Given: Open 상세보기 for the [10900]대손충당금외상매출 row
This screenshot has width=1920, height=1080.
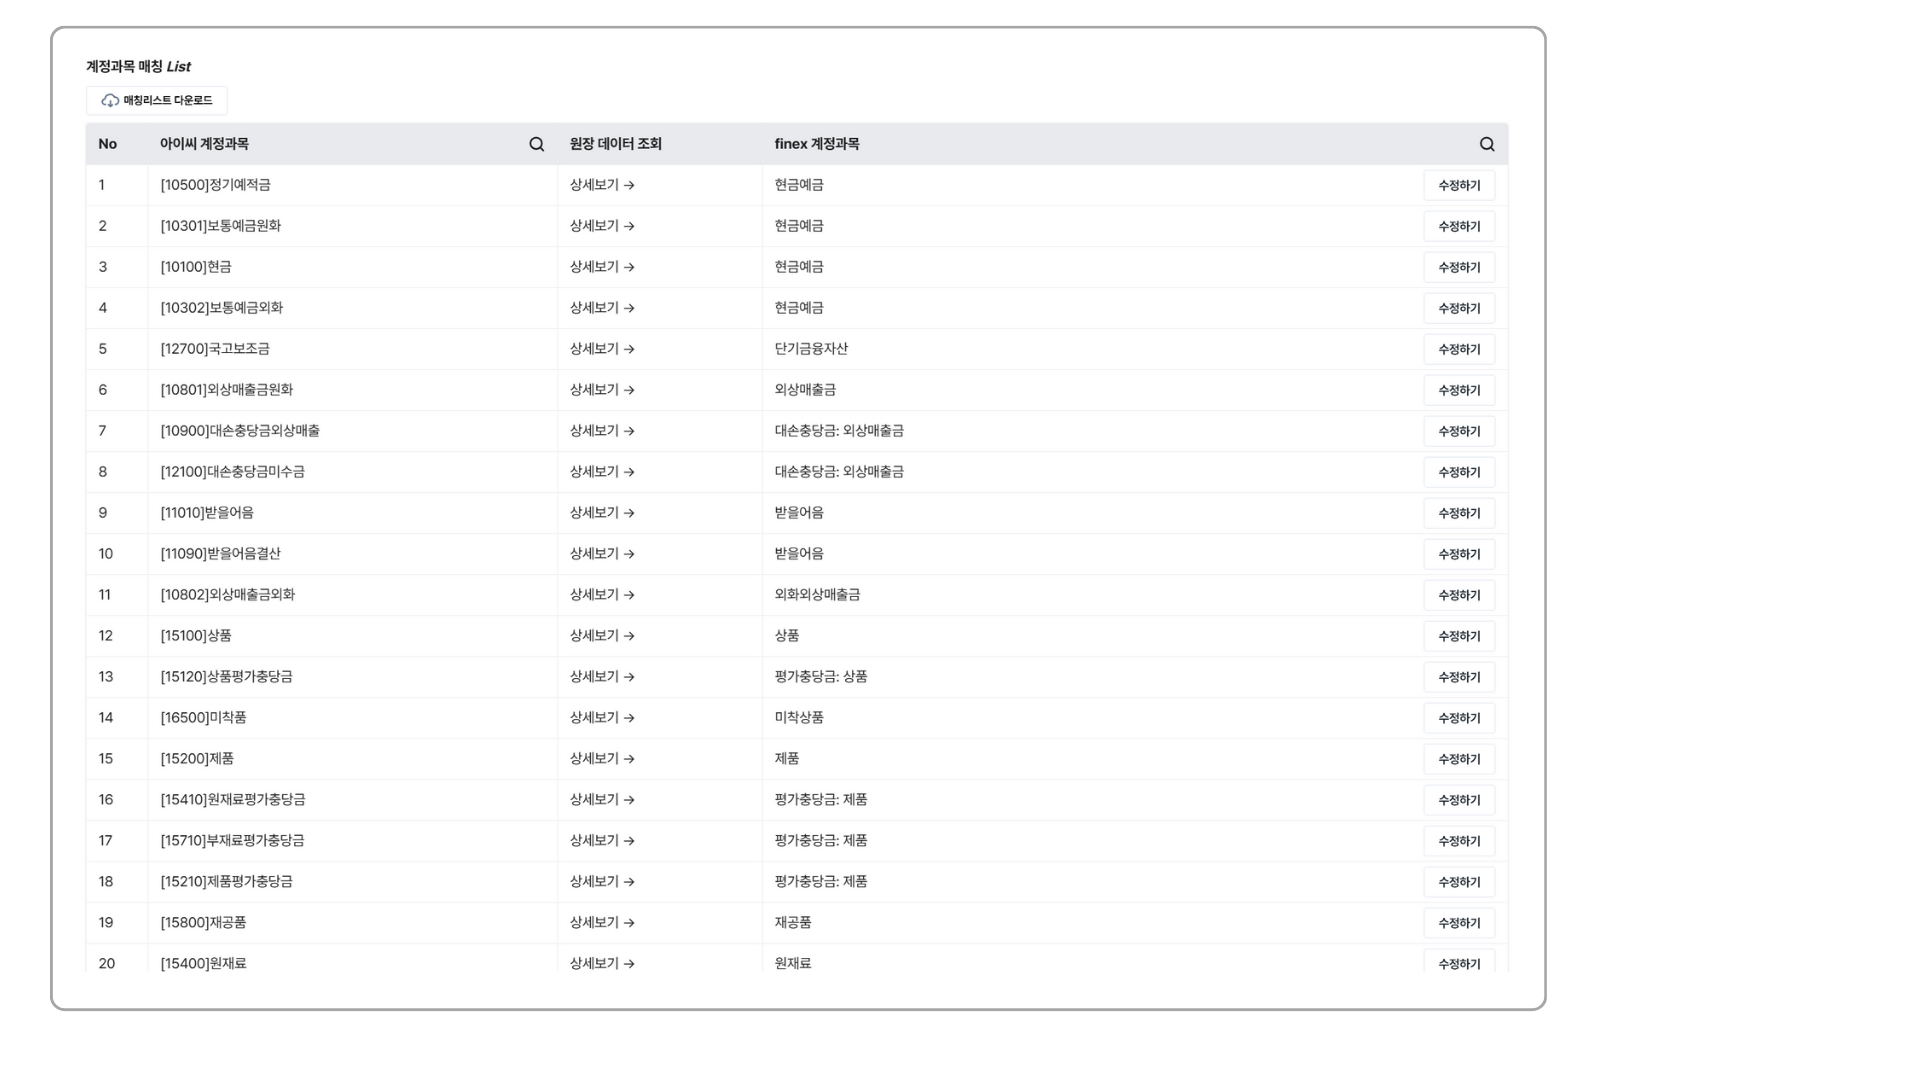Looking at the screenshot, I should click(602, 431).
